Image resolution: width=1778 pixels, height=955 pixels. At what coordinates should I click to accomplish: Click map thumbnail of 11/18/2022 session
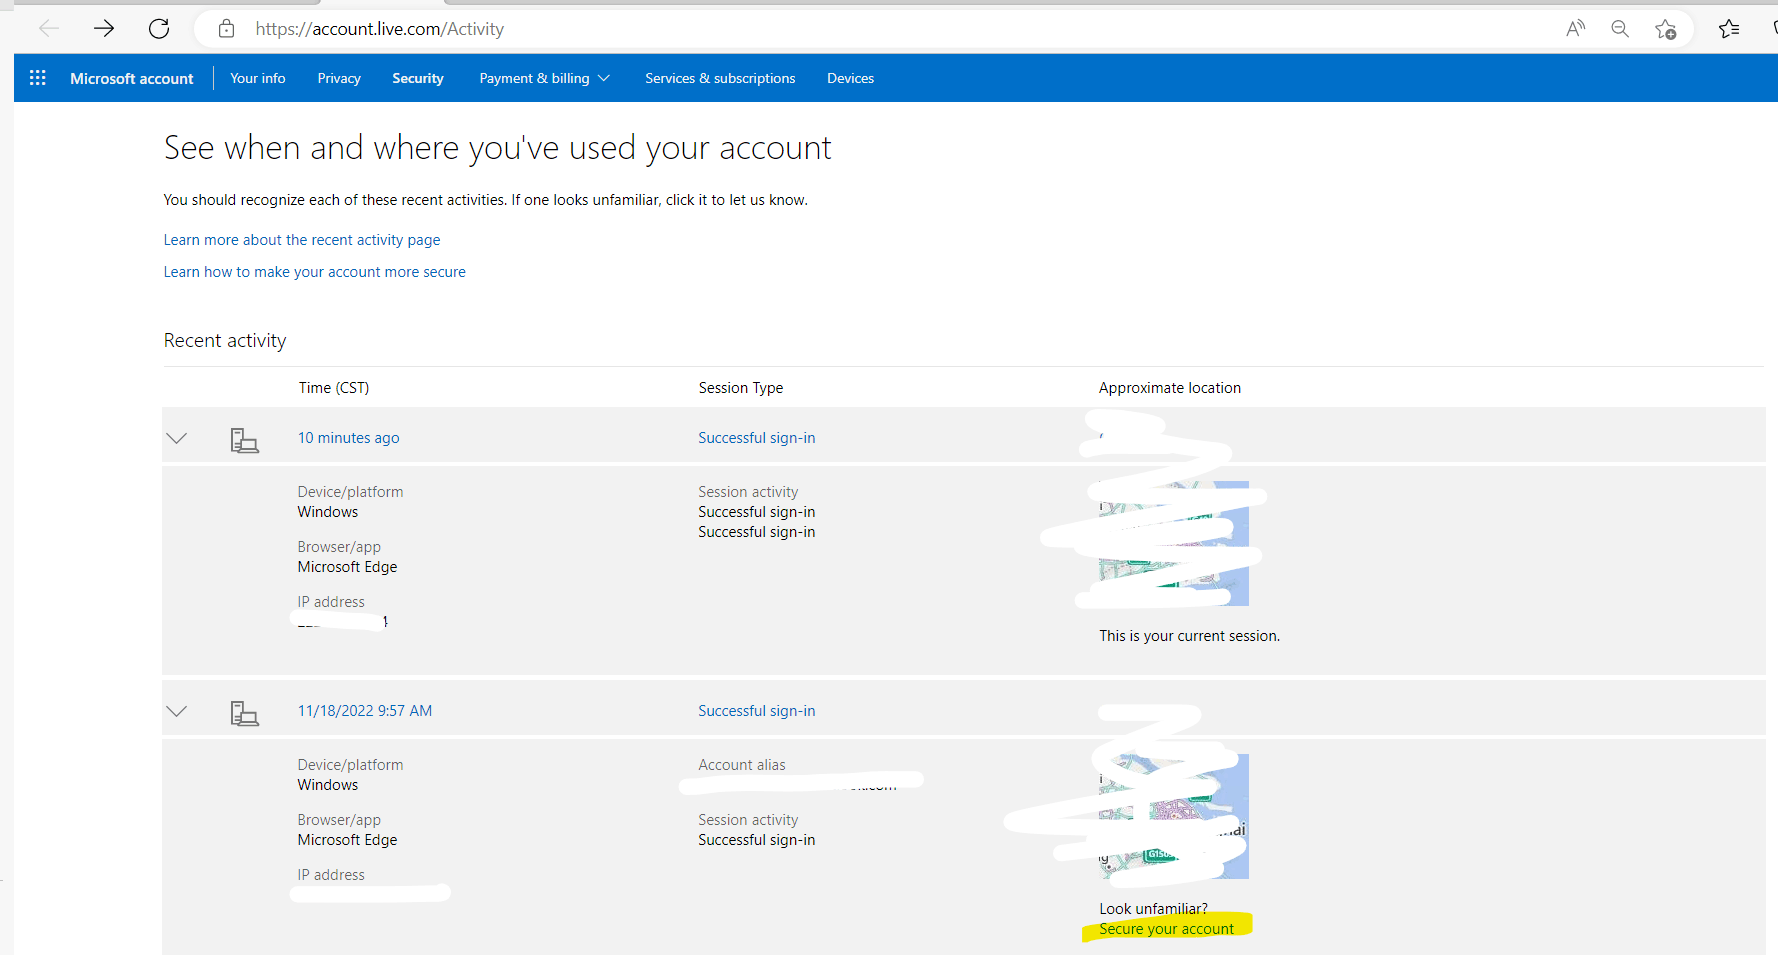point(1174,816)
